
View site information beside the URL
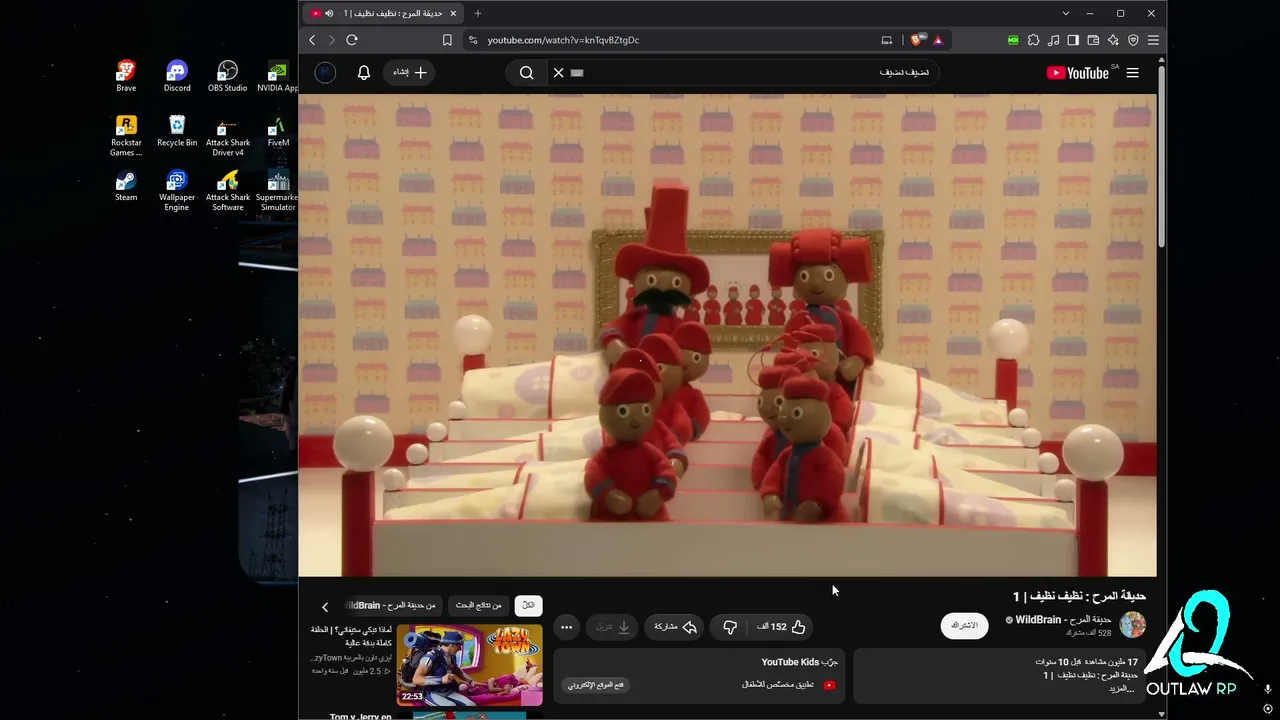pos(473,40)
